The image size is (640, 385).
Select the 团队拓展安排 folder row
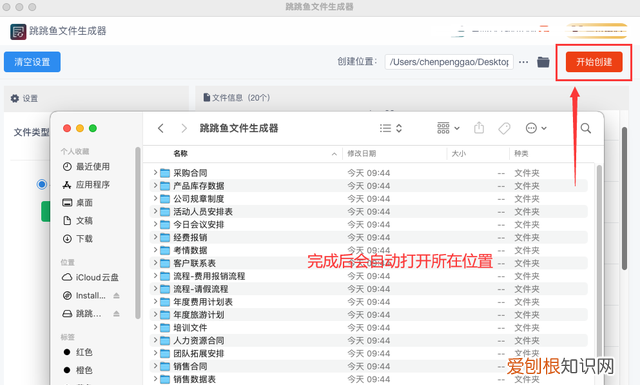[x=369, y=353]
